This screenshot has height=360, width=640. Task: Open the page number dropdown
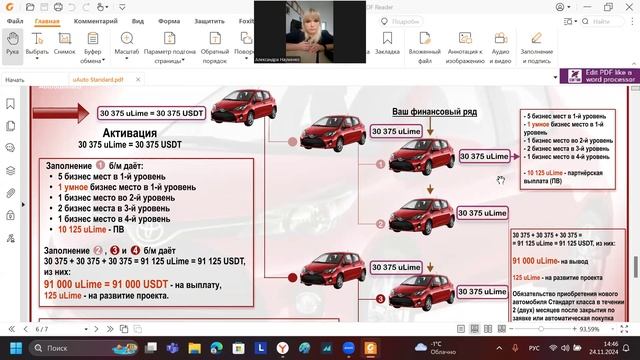point(86,329)
